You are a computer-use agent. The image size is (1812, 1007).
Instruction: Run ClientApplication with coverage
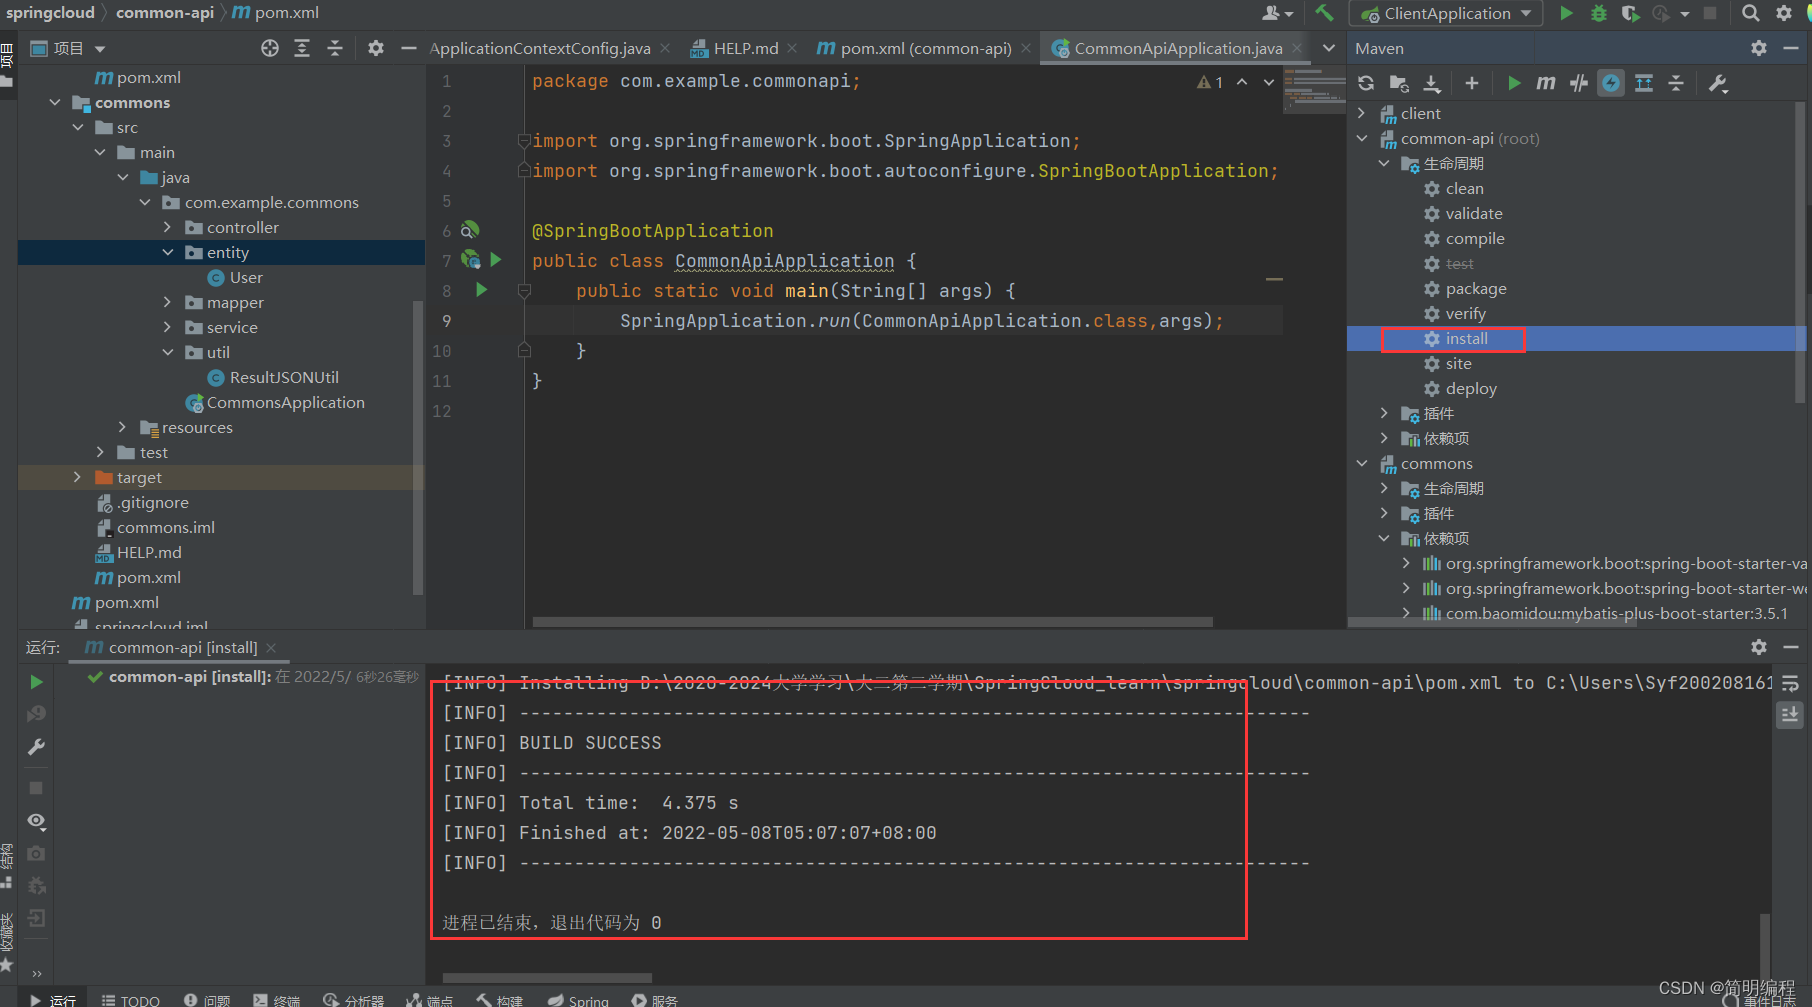coord(1630,13)
